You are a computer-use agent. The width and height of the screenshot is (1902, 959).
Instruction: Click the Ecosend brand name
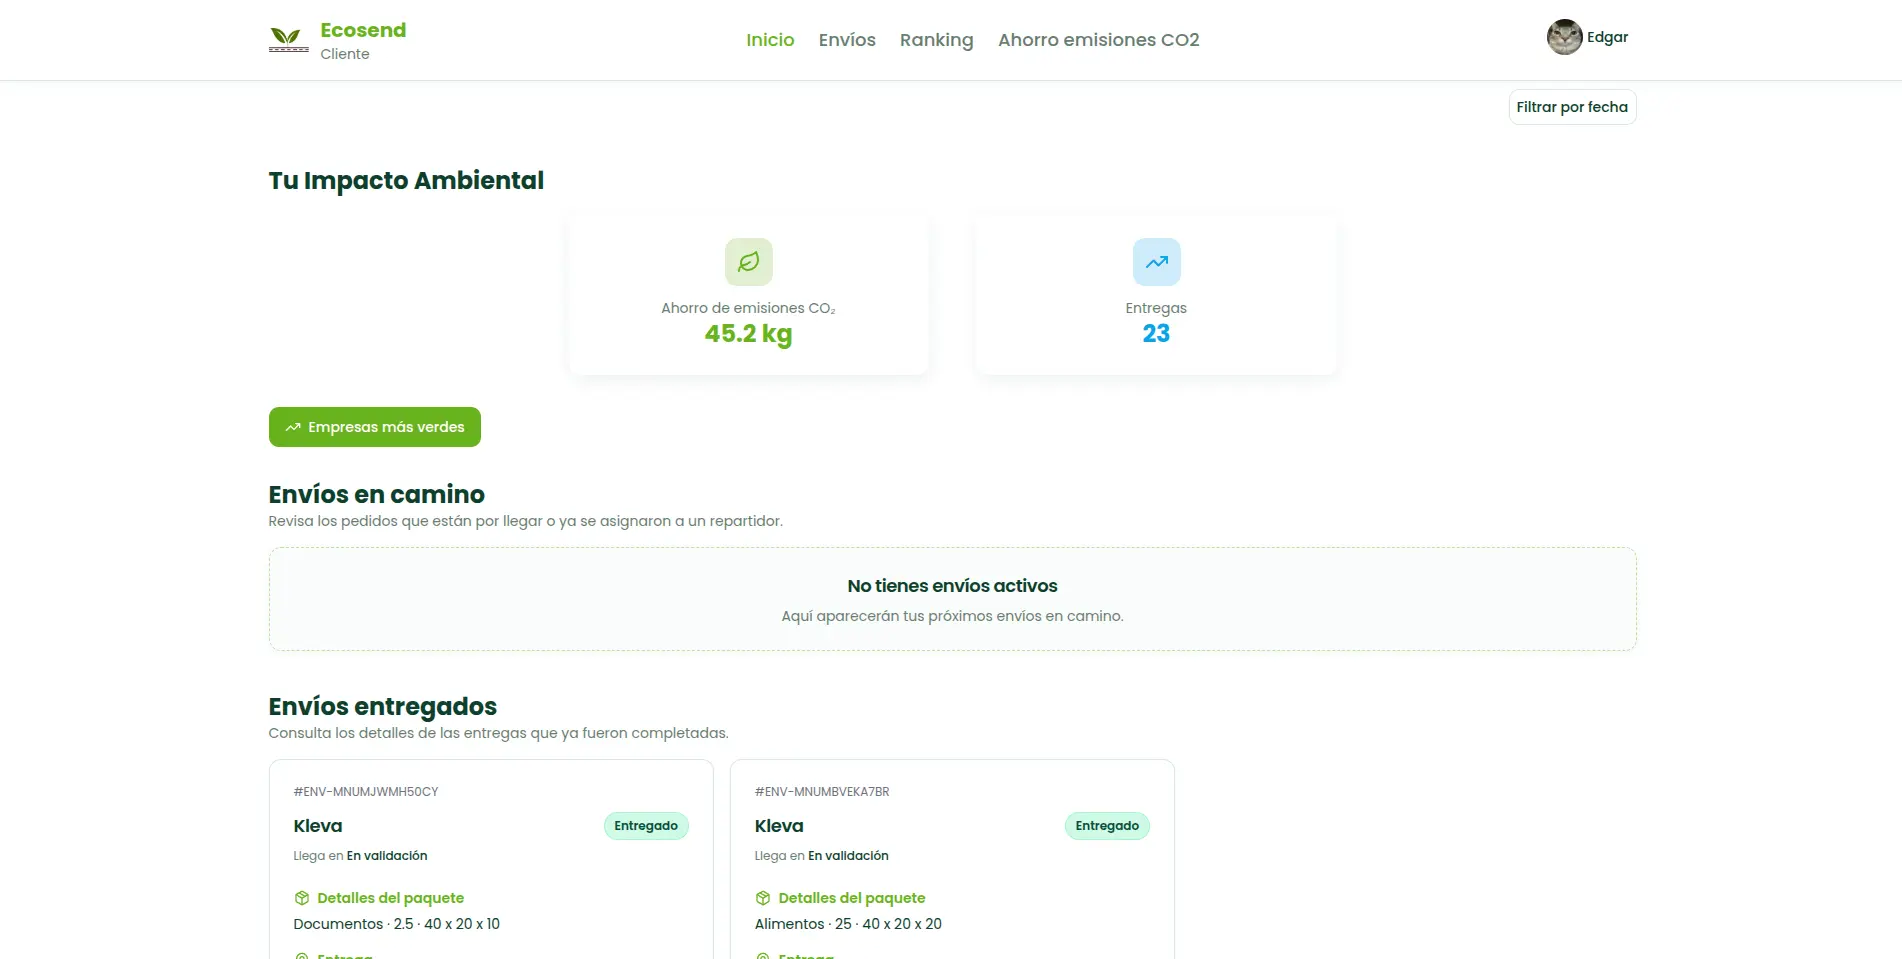coord(363,30)
